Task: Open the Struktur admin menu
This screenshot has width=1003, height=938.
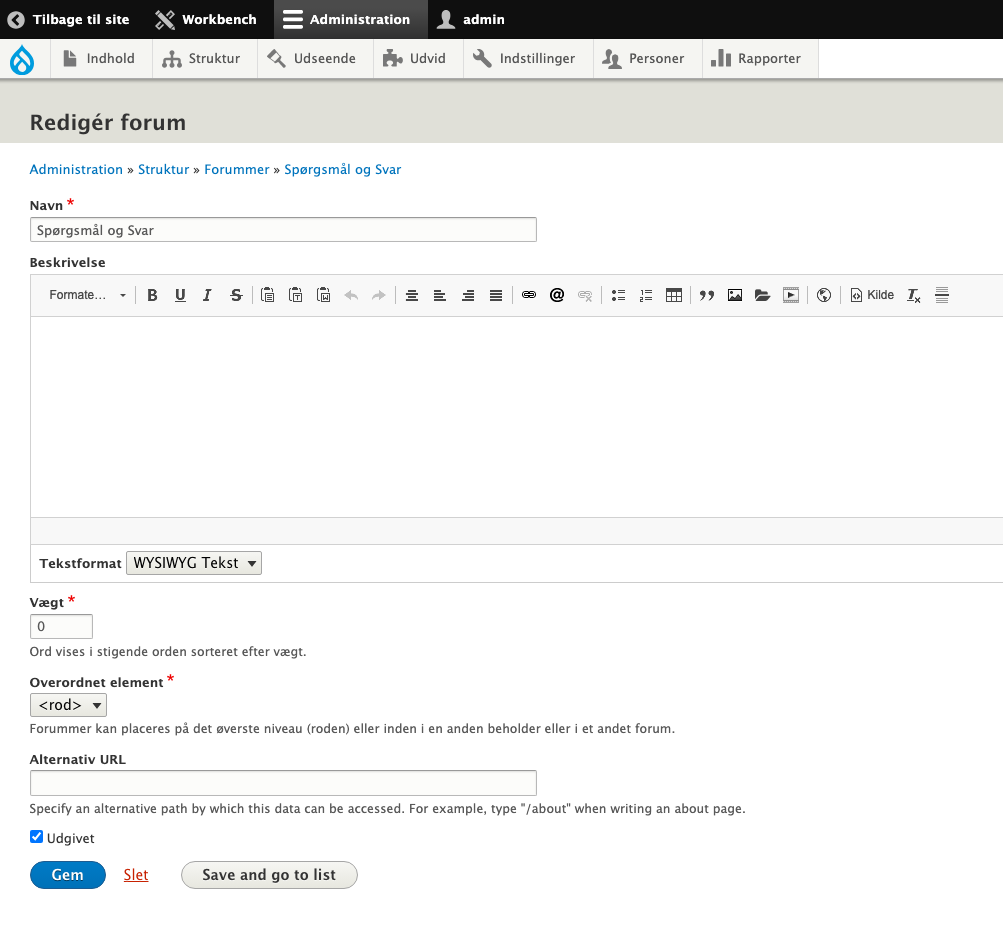Action: point(204,58)
